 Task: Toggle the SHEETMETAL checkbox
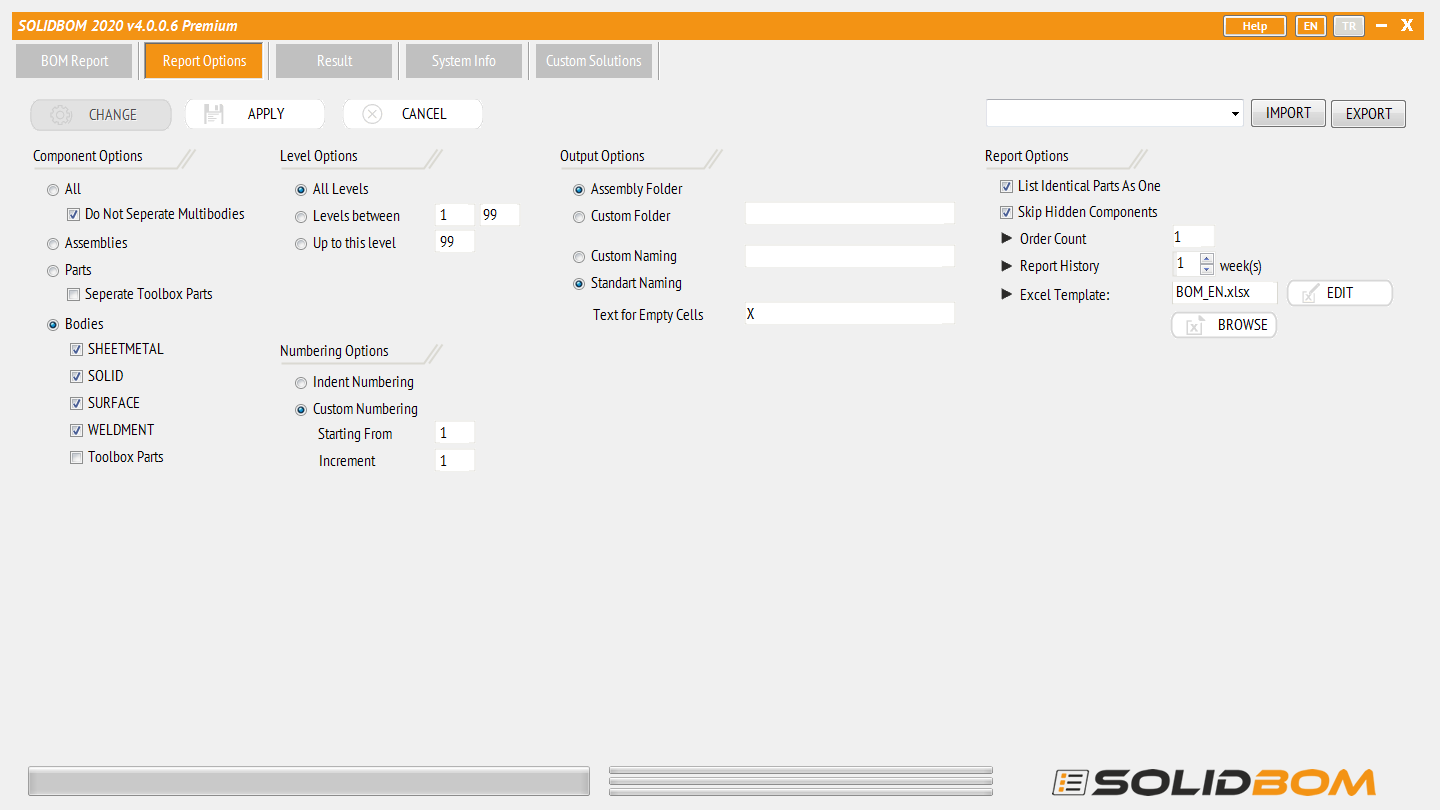point(76,349)
